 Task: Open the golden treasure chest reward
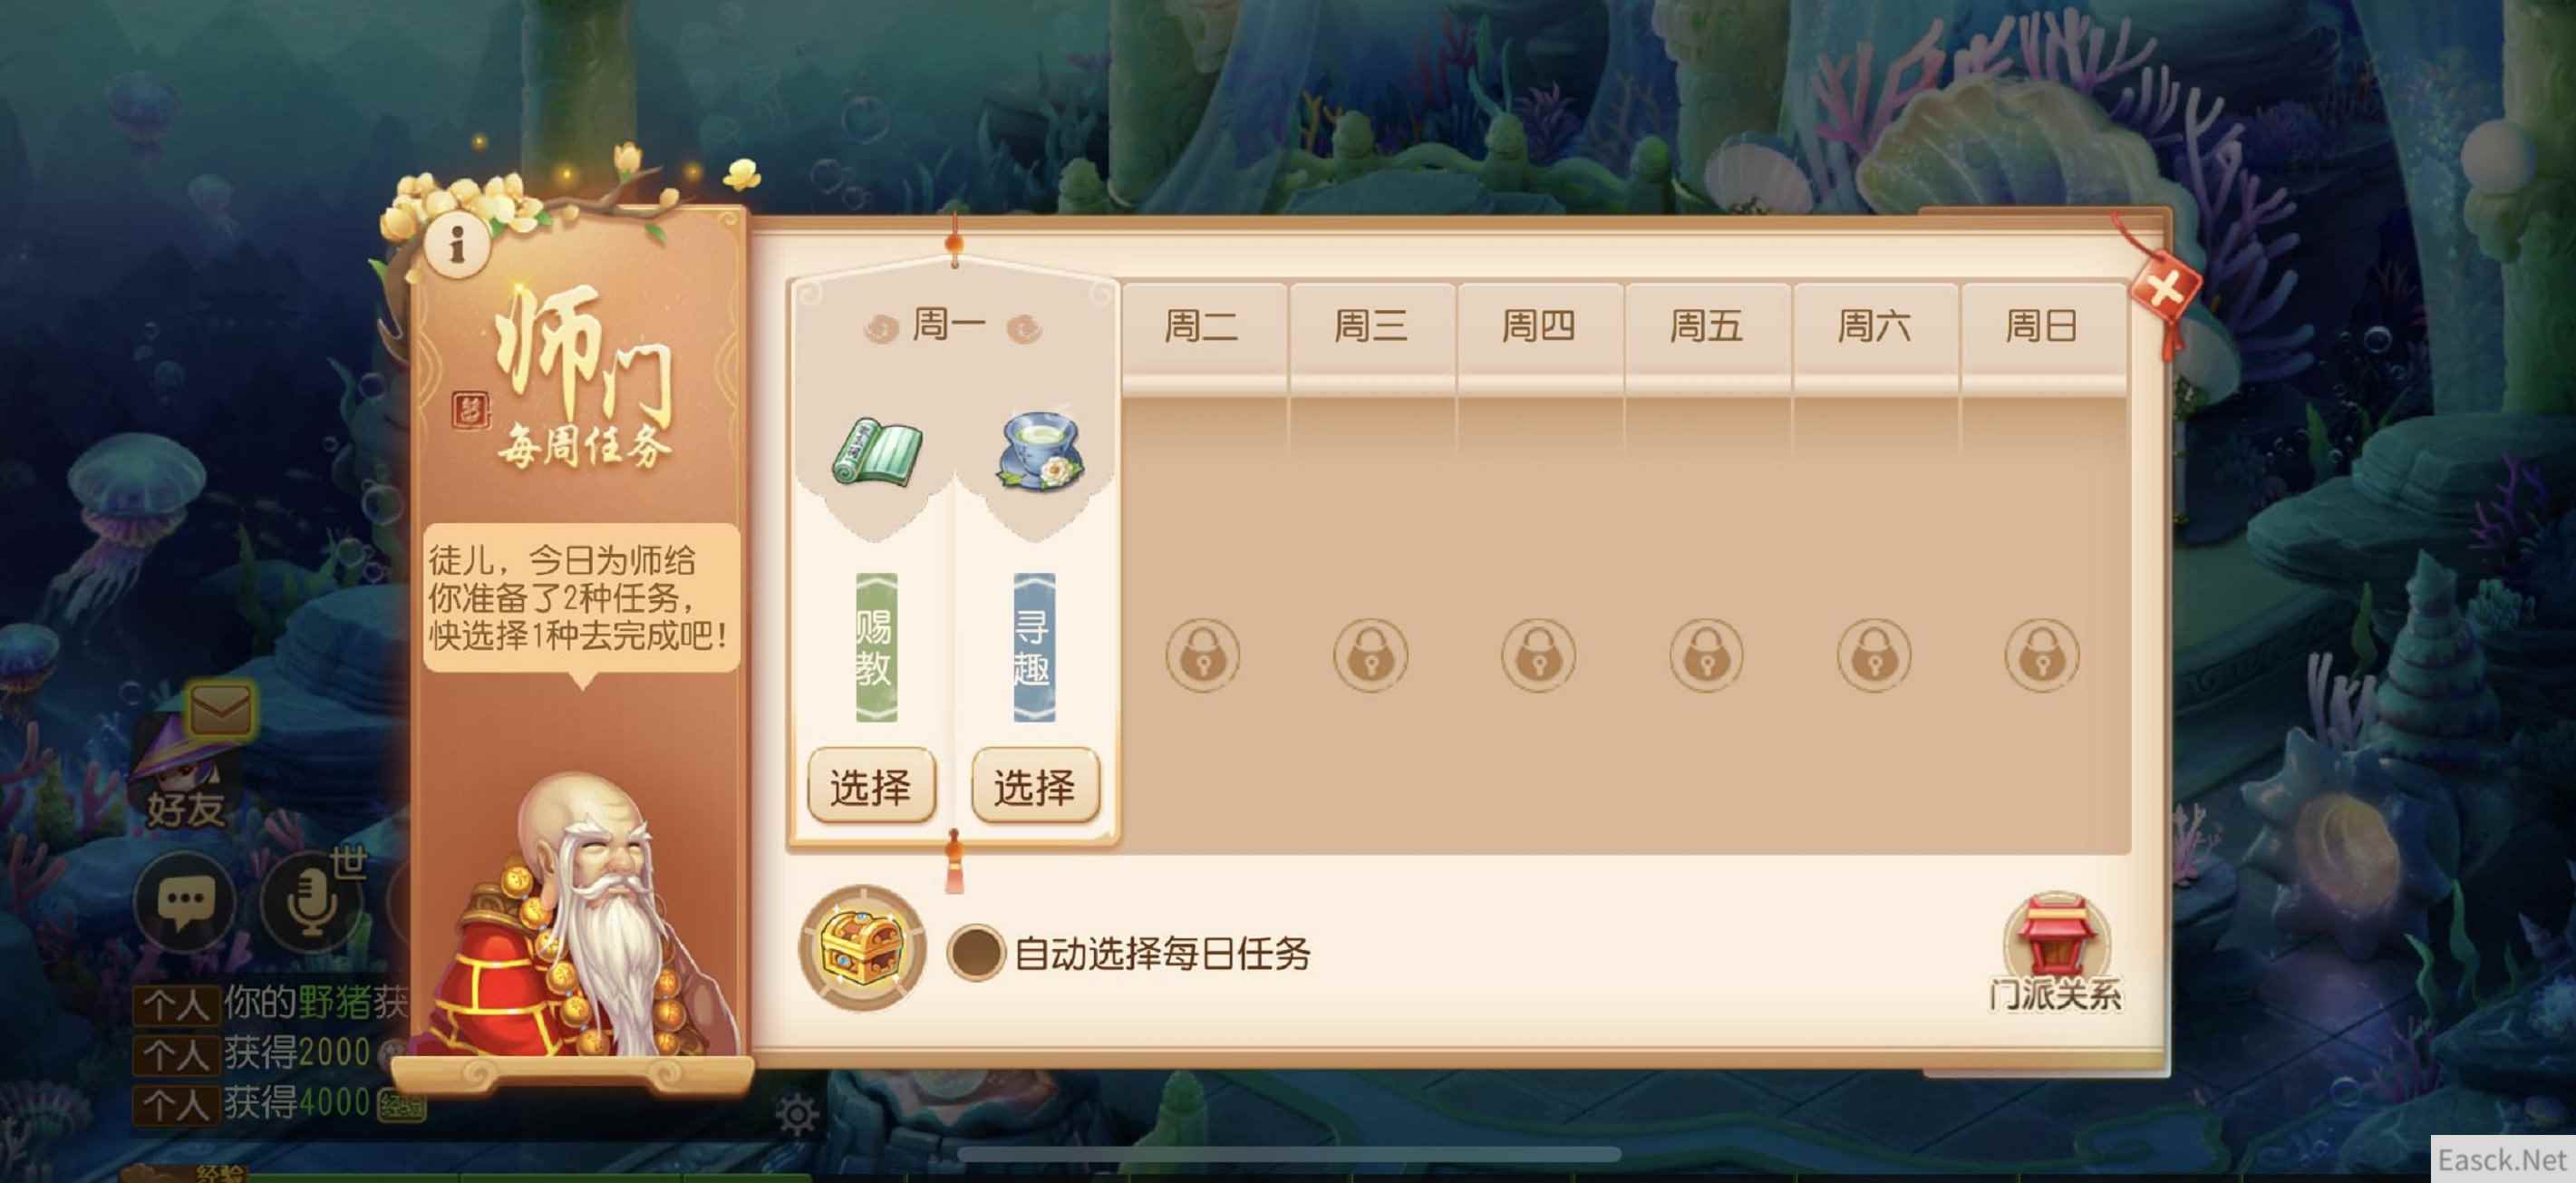coord(862,948)
